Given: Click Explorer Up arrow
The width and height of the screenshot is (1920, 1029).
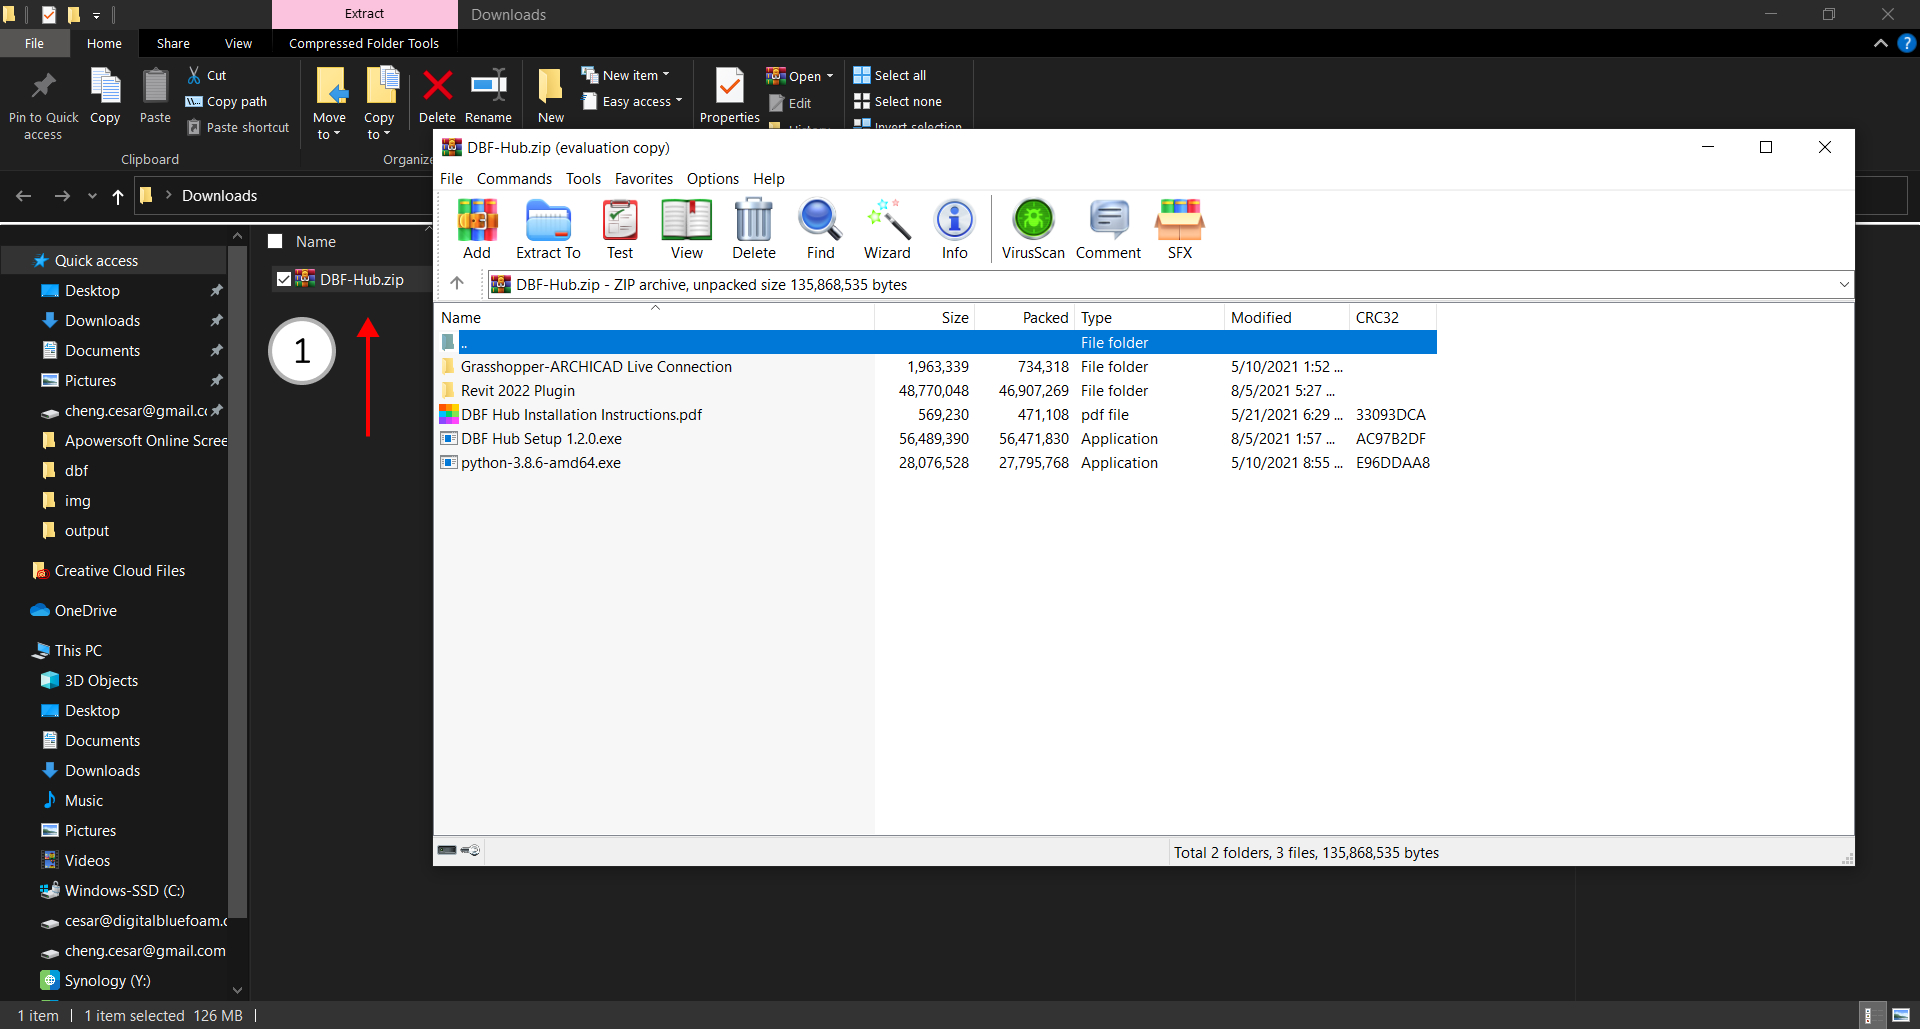Looking at the screenshot, I should pos(118,196).
